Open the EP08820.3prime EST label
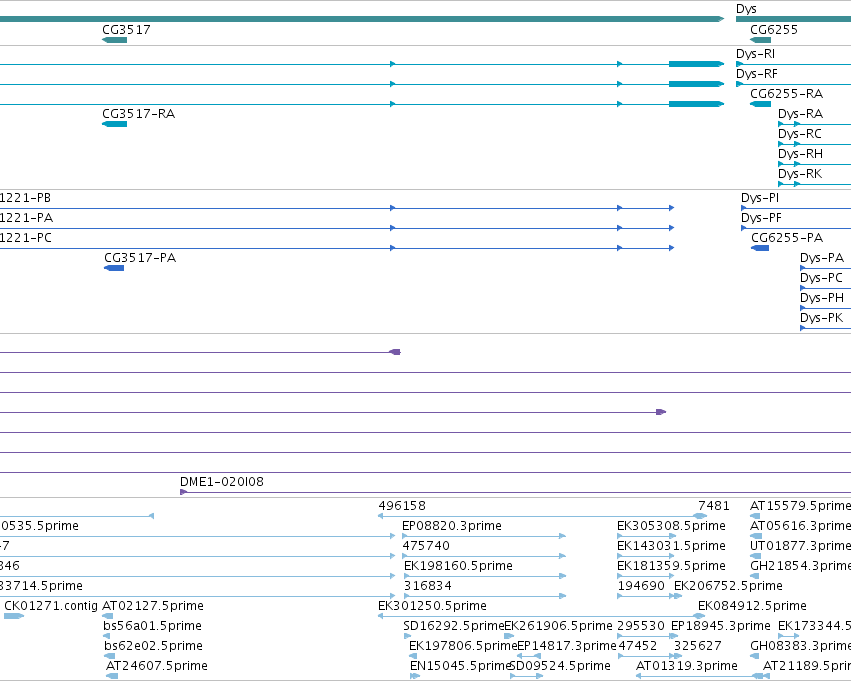The height and width of the screenshot is (681, 851). pyautogui.click(x=452, y=526)
